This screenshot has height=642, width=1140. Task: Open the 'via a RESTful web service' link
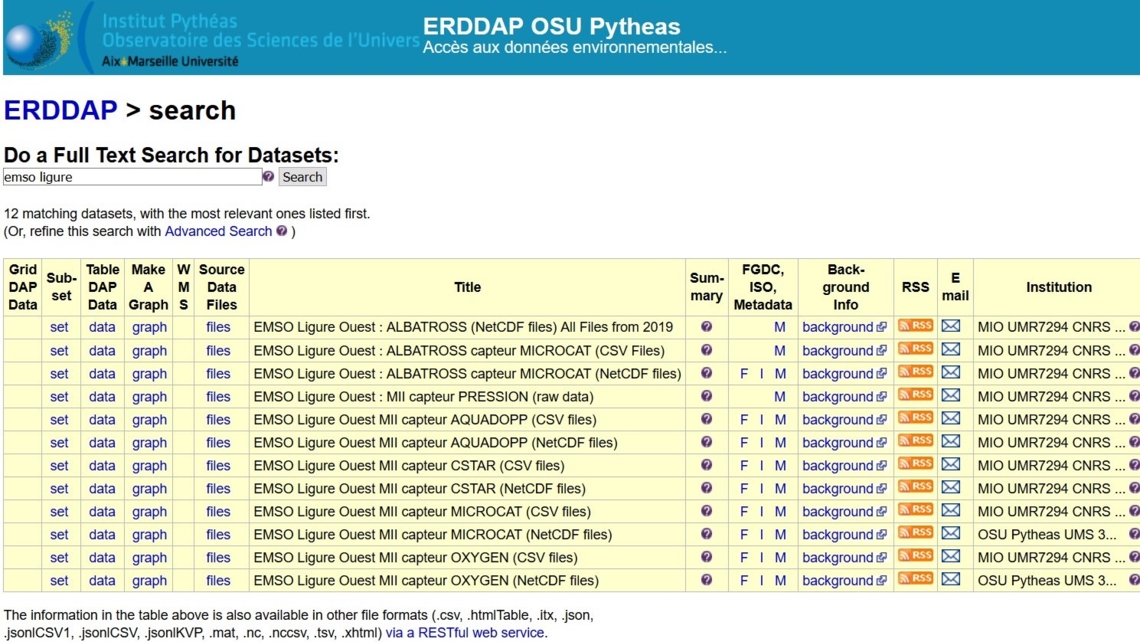[x=465, y=633]
